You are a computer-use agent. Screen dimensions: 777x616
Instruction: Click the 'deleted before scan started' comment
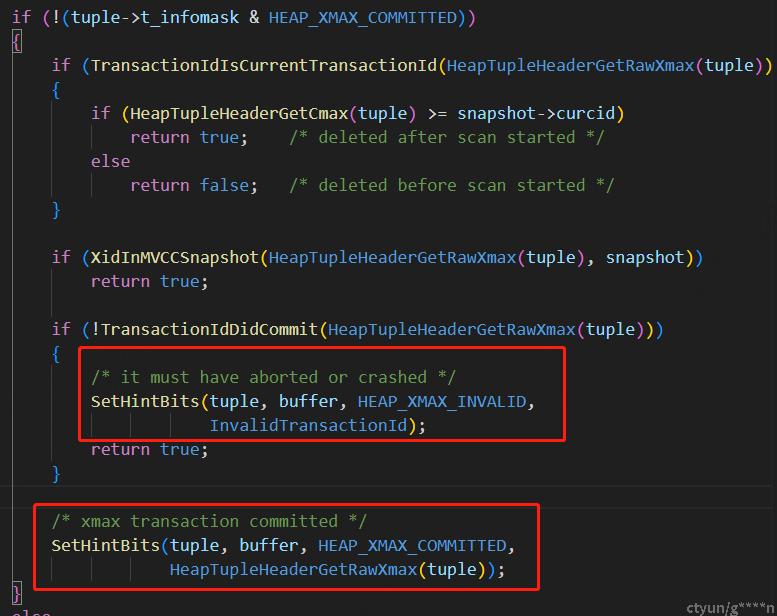pyautogui.click(x=451, y=185)
